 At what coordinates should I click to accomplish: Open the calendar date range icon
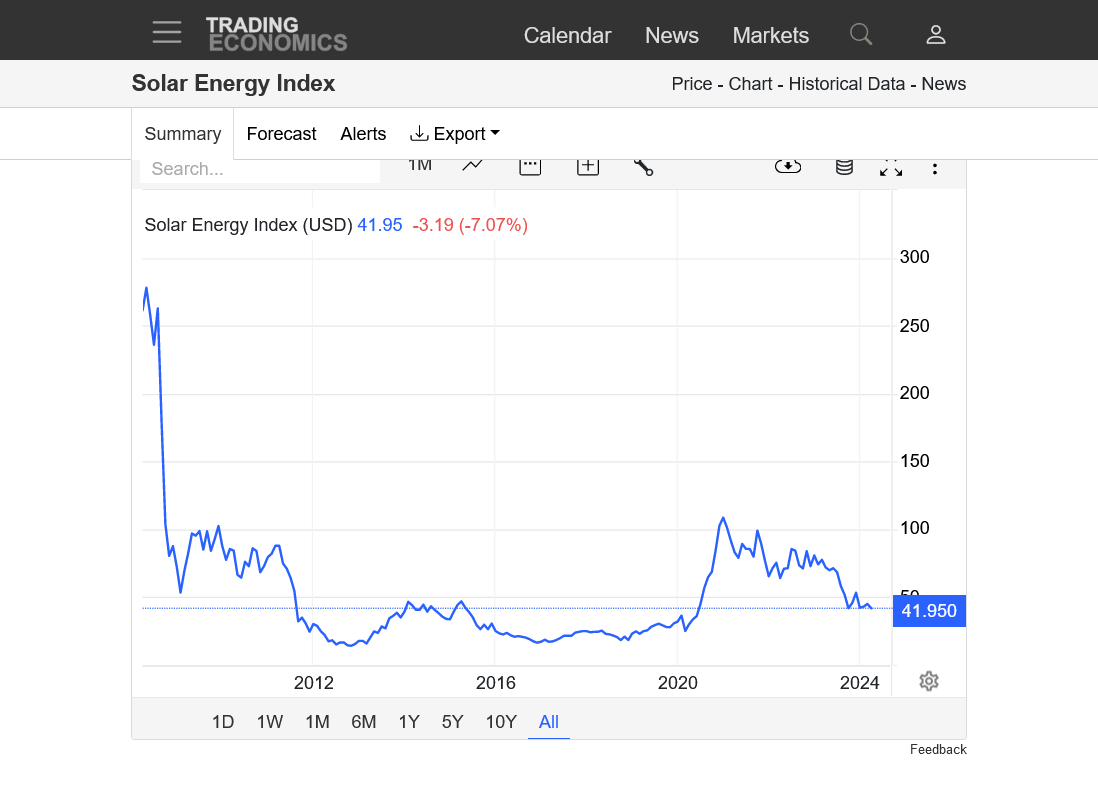pyautogui.click(x=530, y=166)
